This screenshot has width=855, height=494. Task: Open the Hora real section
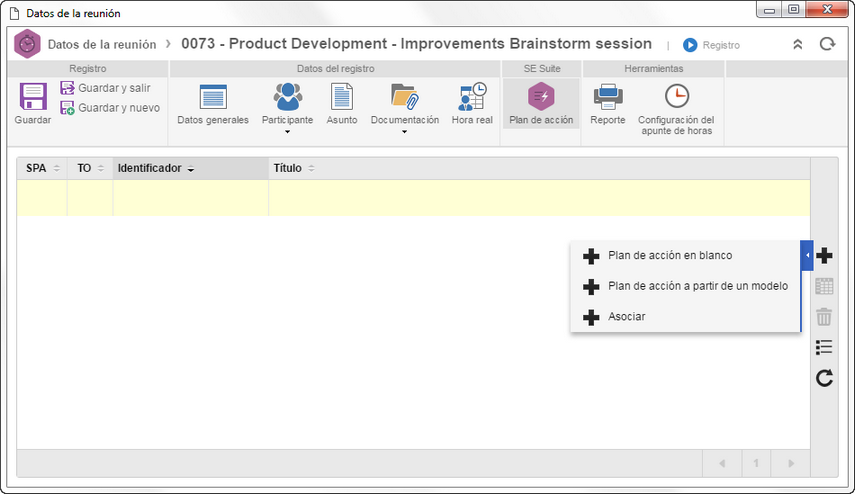[x=472, y=105]
